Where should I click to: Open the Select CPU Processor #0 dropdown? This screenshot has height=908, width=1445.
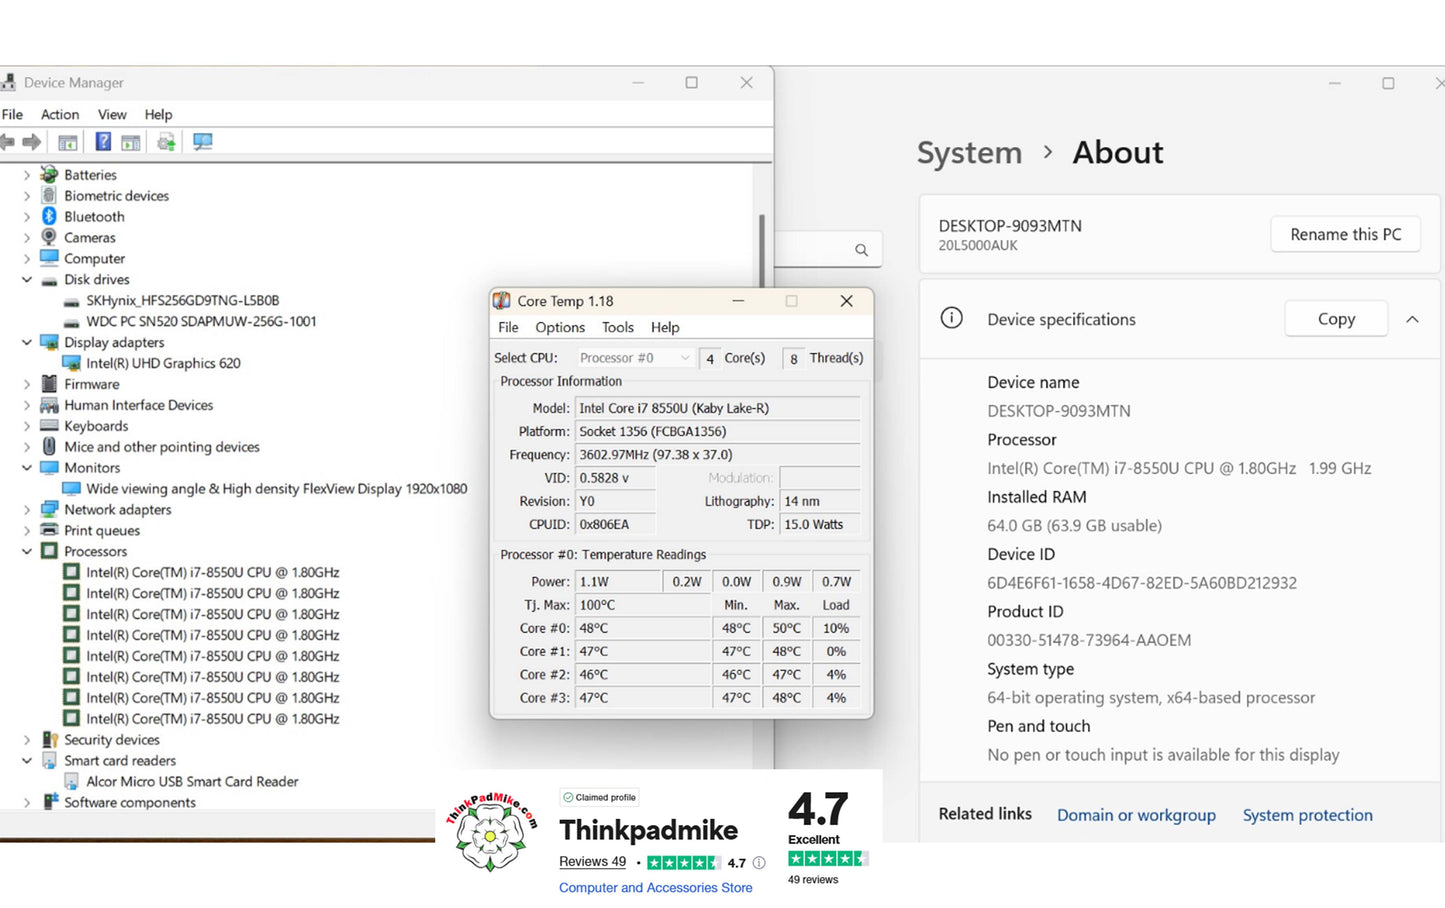[635, 358]
